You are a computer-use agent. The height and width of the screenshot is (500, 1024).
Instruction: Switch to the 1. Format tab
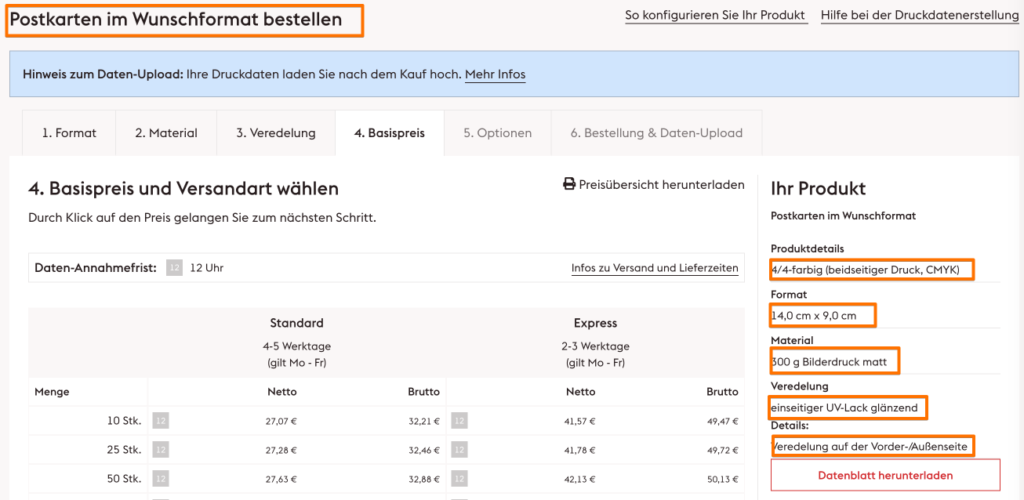point(69,133)
